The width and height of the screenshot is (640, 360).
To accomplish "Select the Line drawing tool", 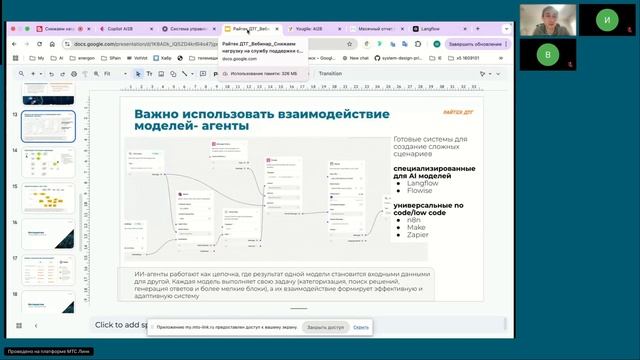I will pyautogui.click(x=185, y=74).
